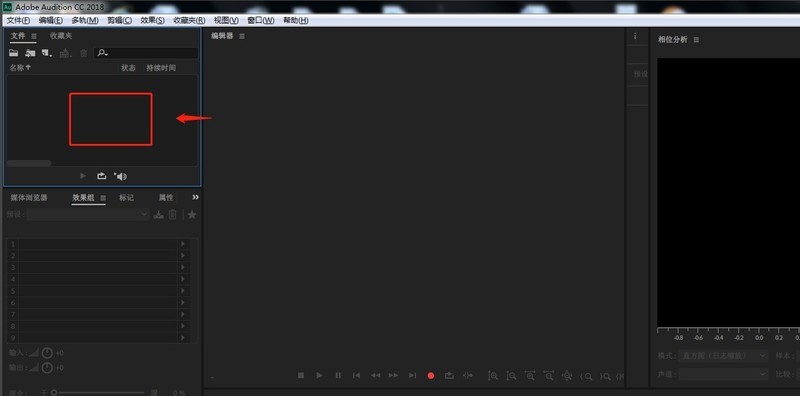The image size is (800, 396).
Task: Toggle loop playback in Editor transport
Action: 449,375
